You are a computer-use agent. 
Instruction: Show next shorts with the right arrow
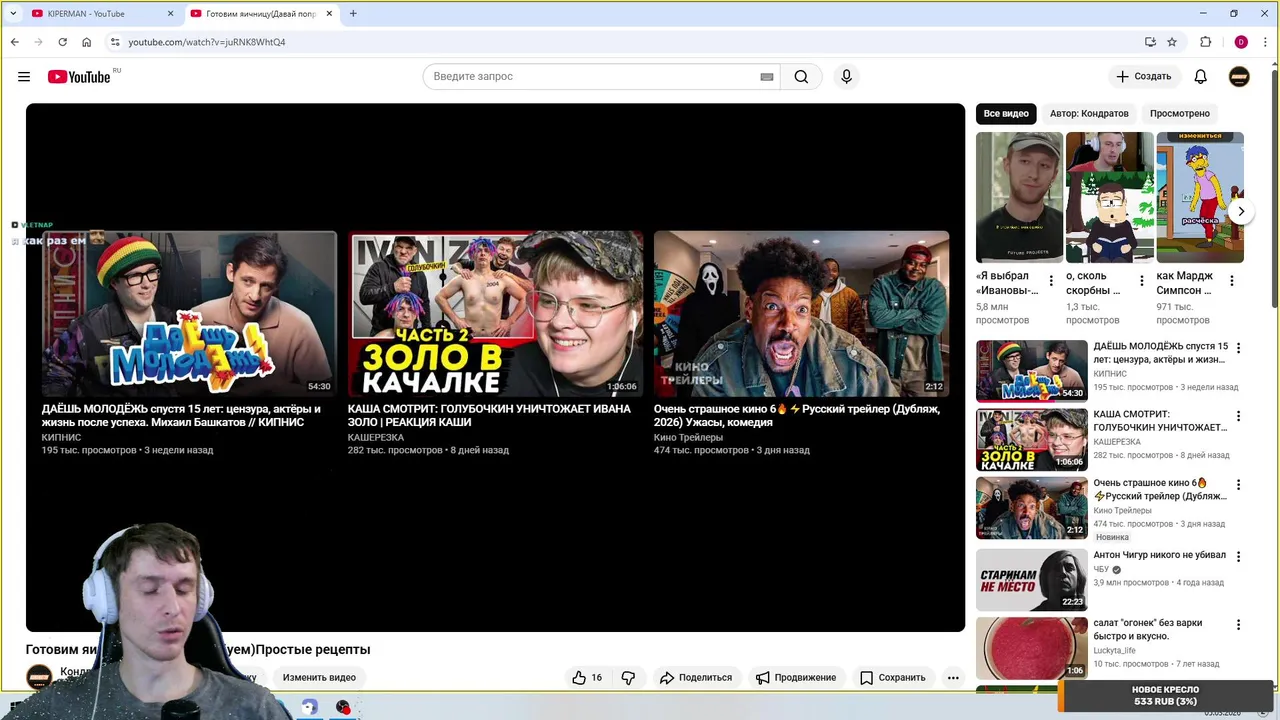click(1241, 211)
